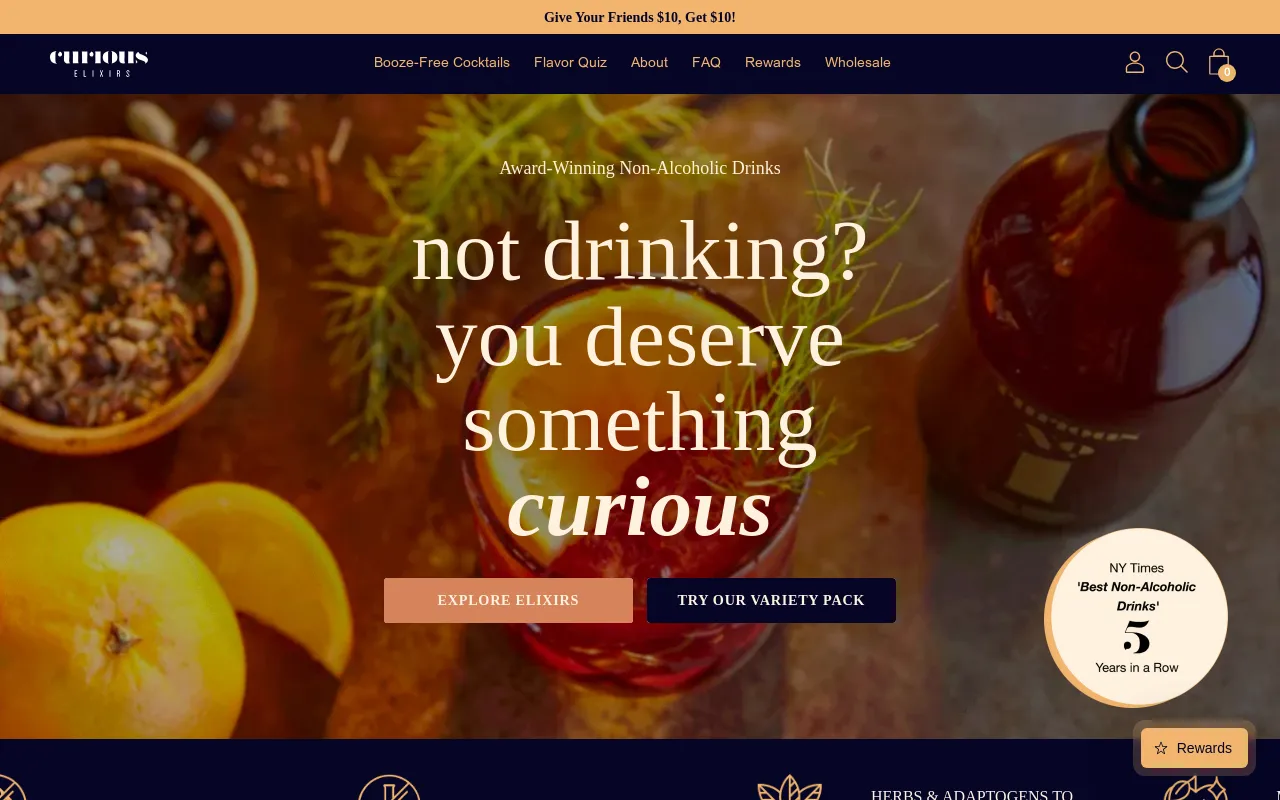Open the floating Rewards button
Screen dimensions: 1280x800
pyautogui.click(x=1194, y=748)
